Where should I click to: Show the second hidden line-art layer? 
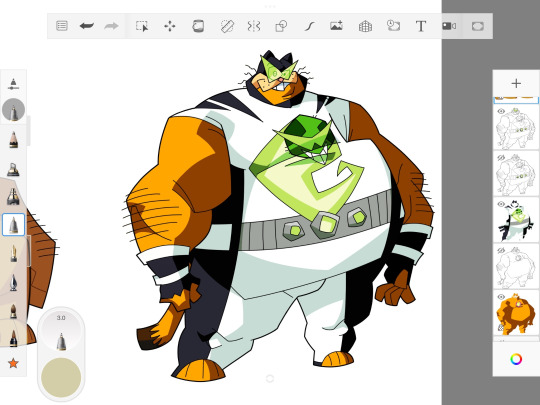pos(501,157)
